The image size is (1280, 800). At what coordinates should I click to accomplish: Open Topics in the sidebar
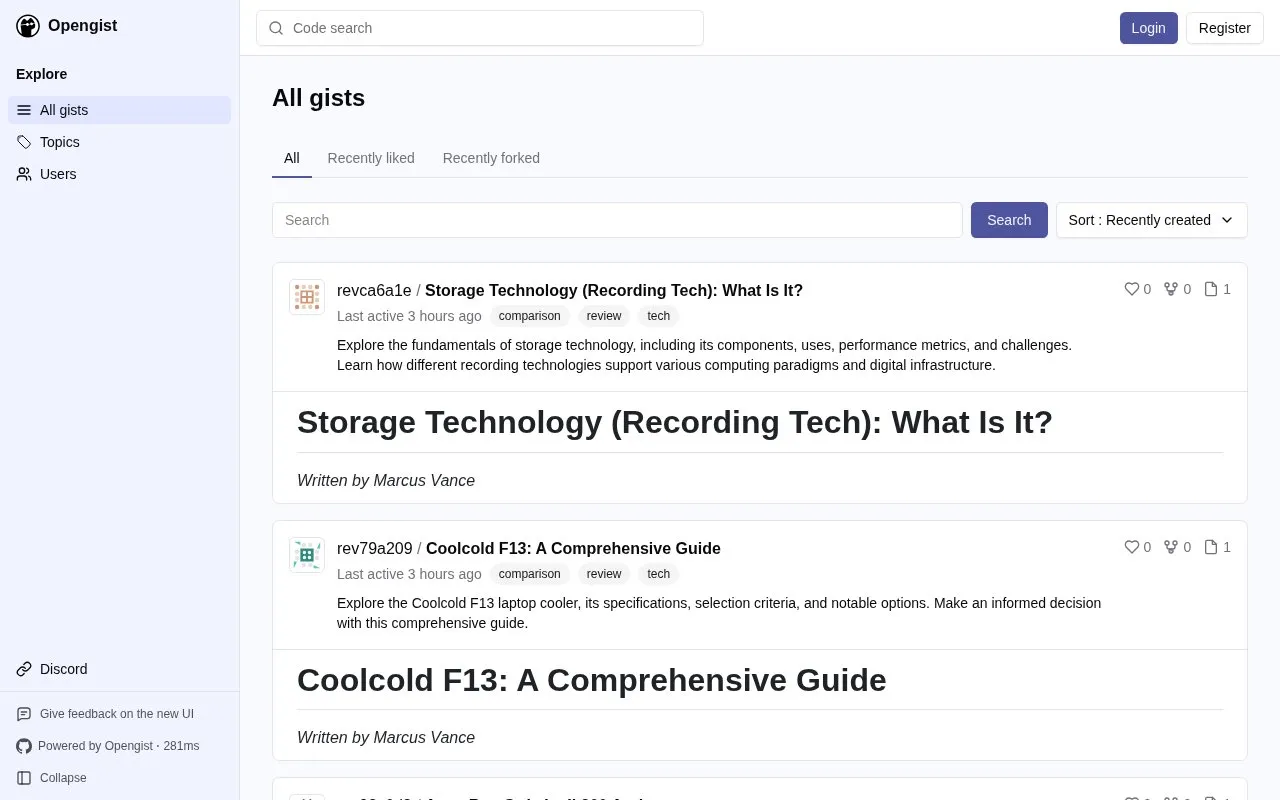pyautogui.click(x=120, y=142)
